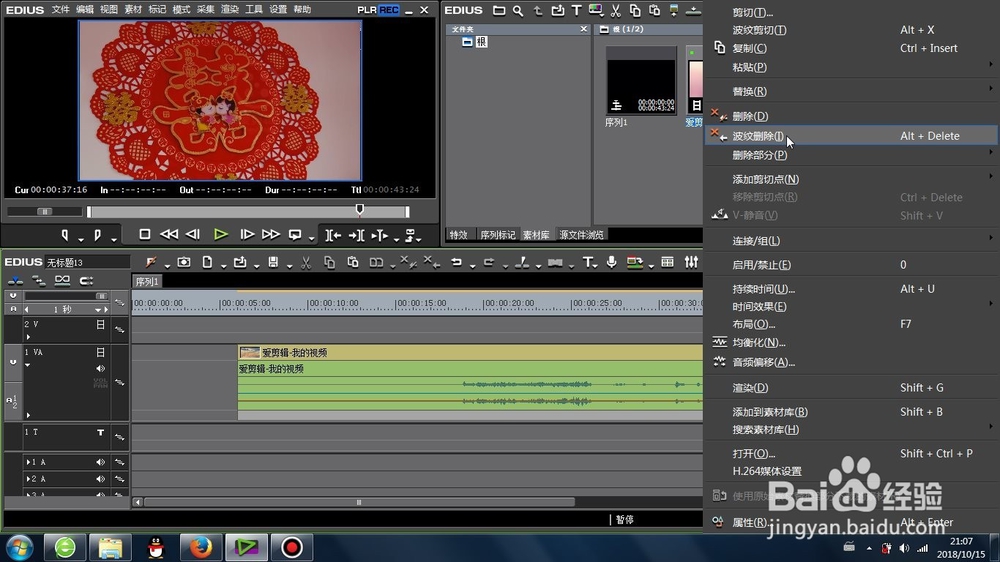Mute the 1 A audio track
The height and width of the screenshot is (562, 1000).
pyautogui.click(x=100, y=462)
